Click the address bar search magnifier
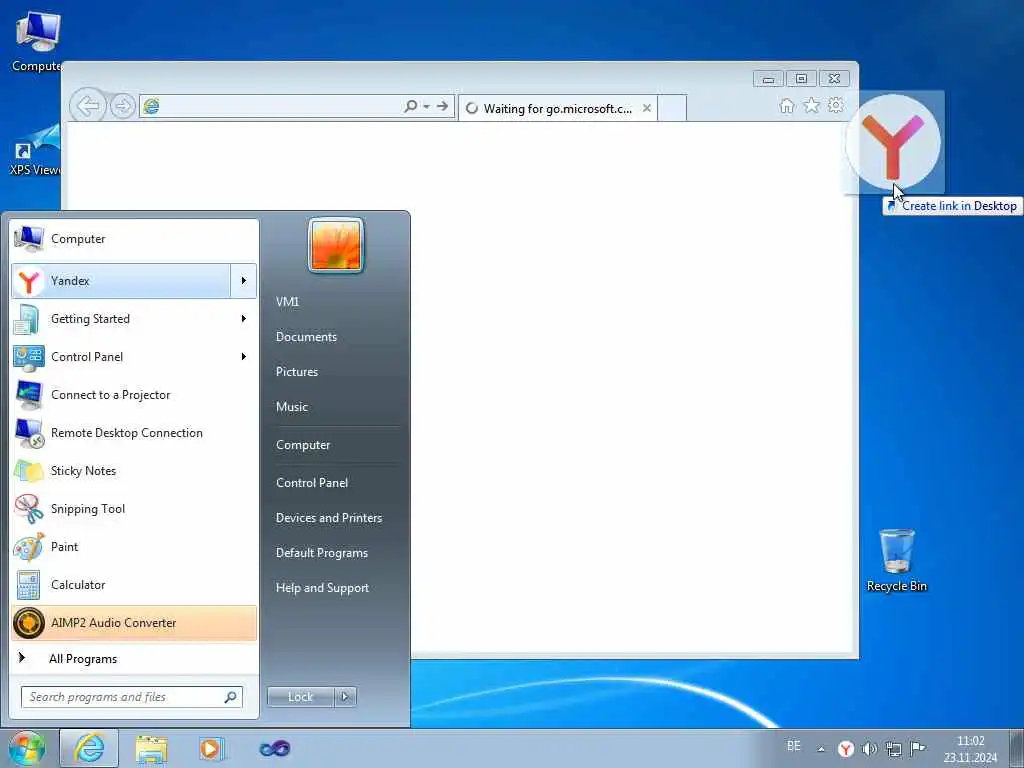 411,106
